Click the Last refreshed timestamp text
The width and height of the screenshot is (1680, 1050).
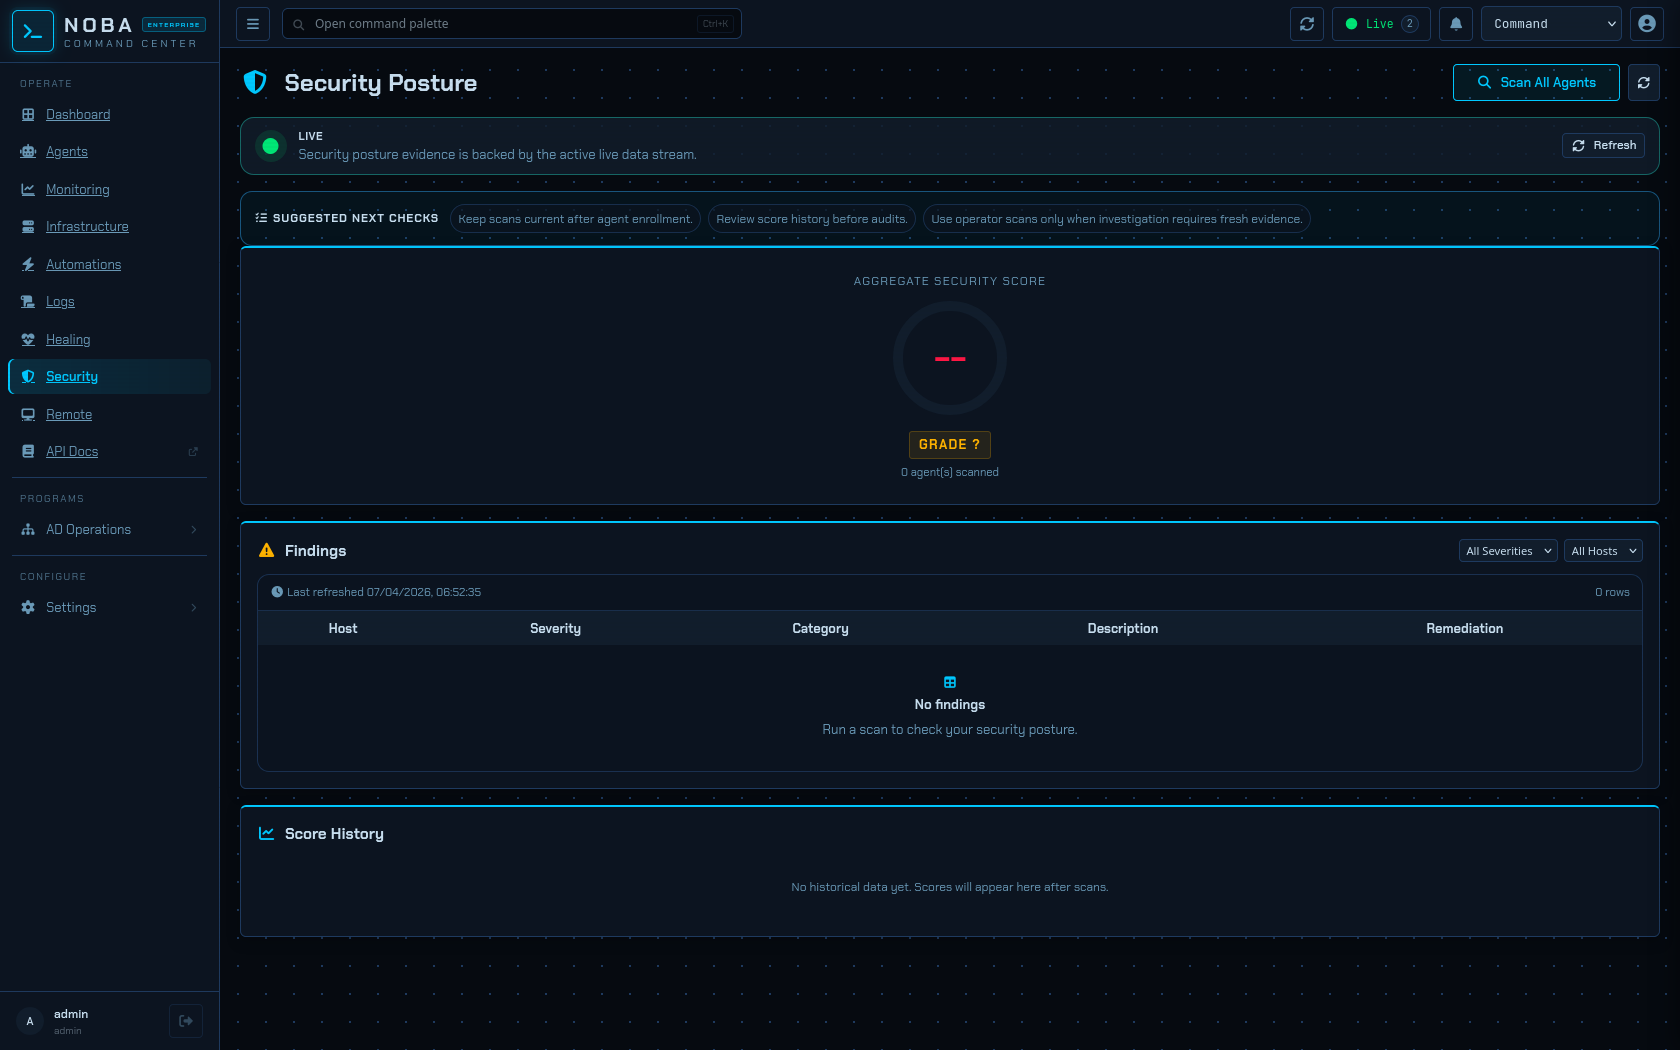pos(384,593)
